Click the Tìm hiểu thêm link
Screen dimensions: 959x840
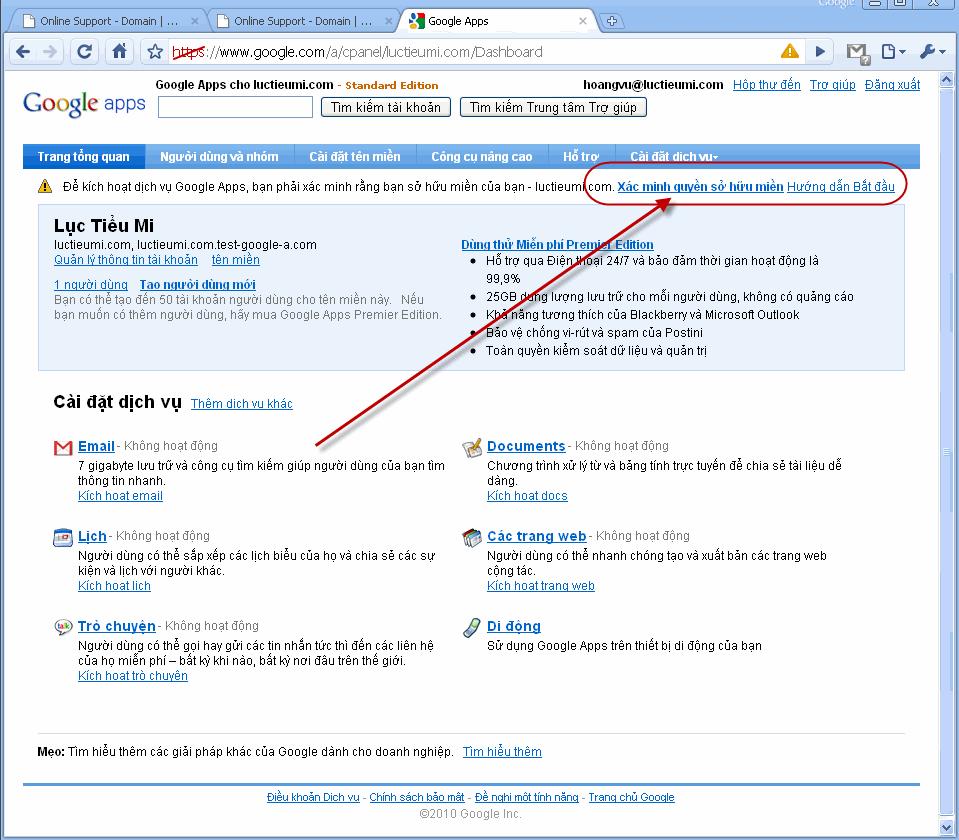(502, 752)
